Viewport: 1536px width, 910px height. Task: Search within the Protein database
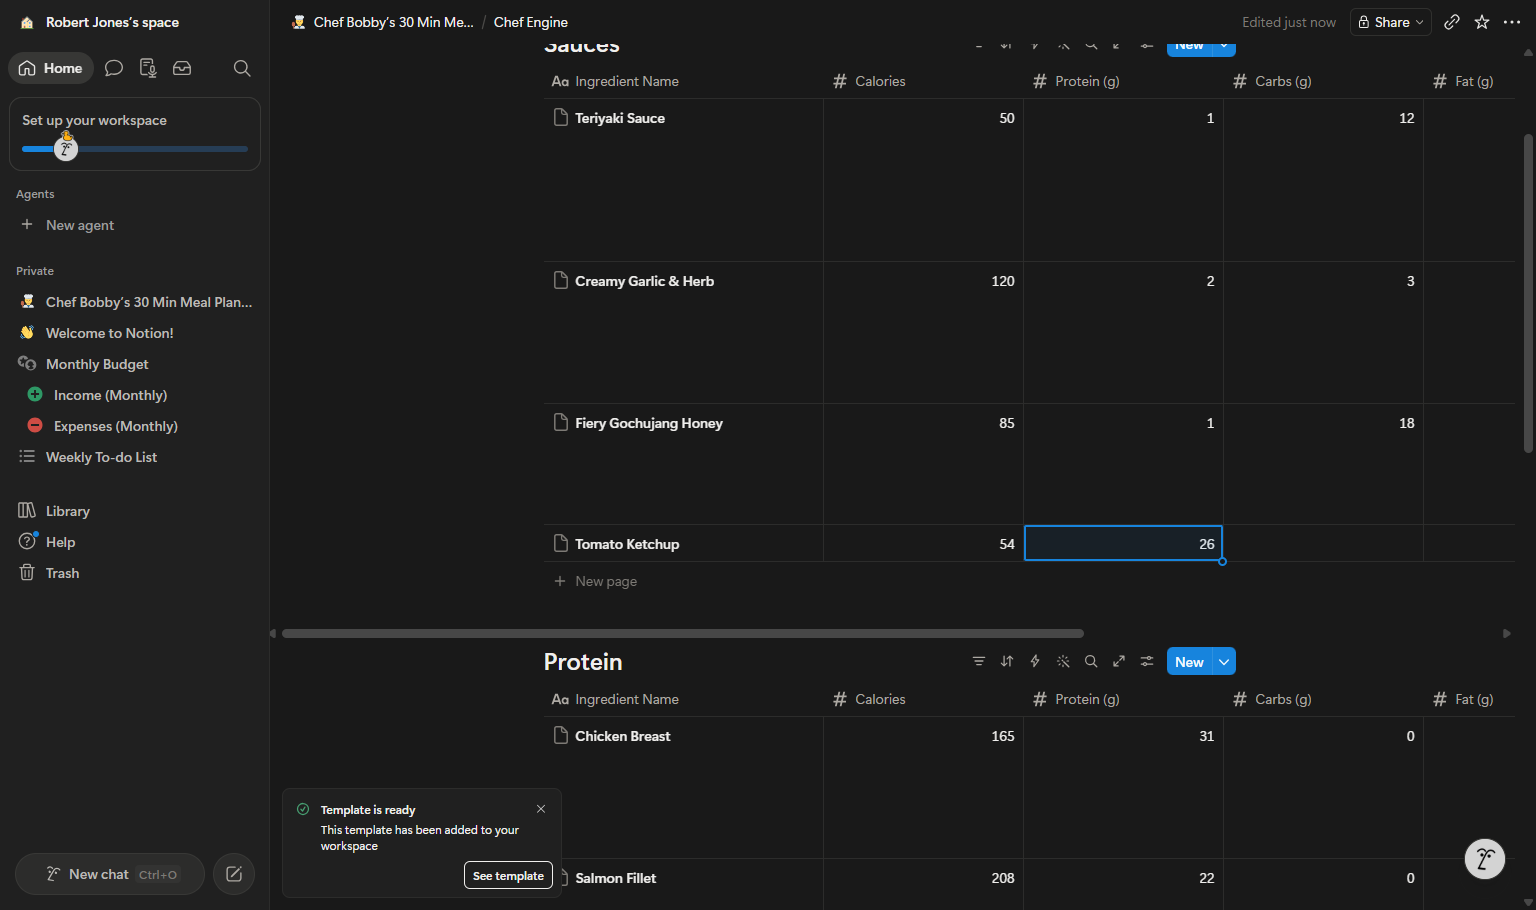coord(1091,661)
